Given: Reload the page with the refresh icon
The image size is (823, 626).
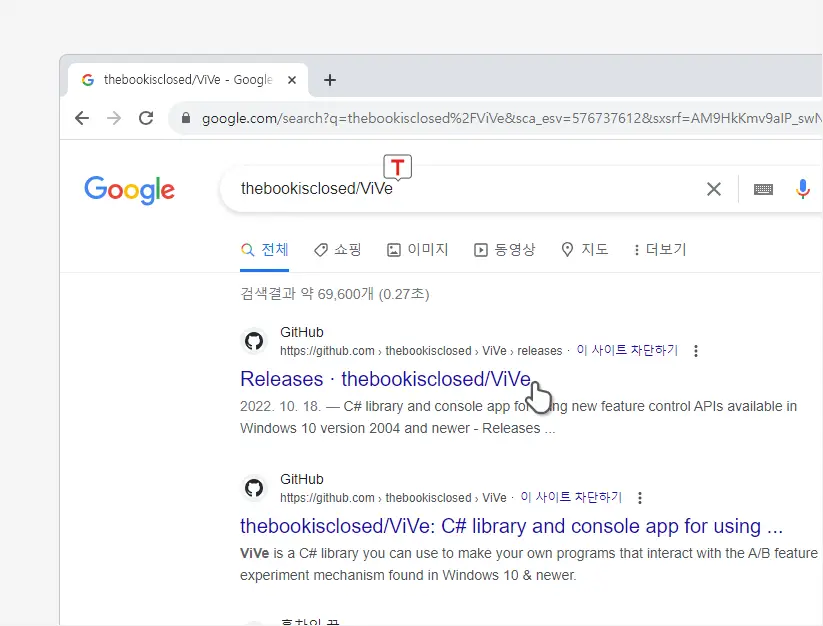Looking at the screenshot, I should 146,118.
